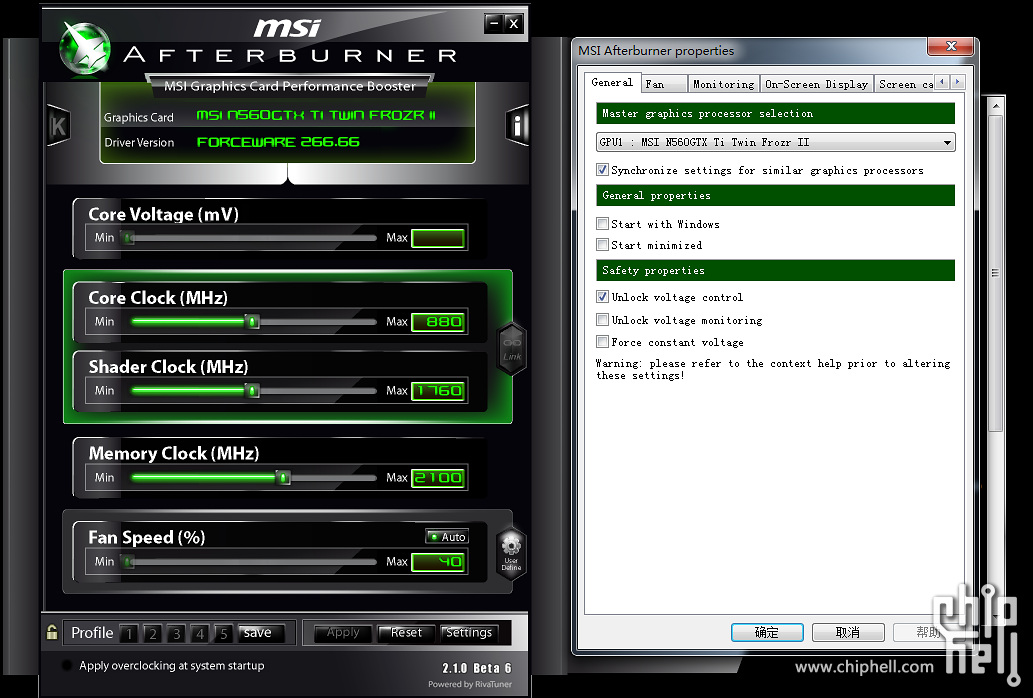Close the MSI Afterburner main window
Viewport: 1033px width, 698px height.
coord(514,24)
